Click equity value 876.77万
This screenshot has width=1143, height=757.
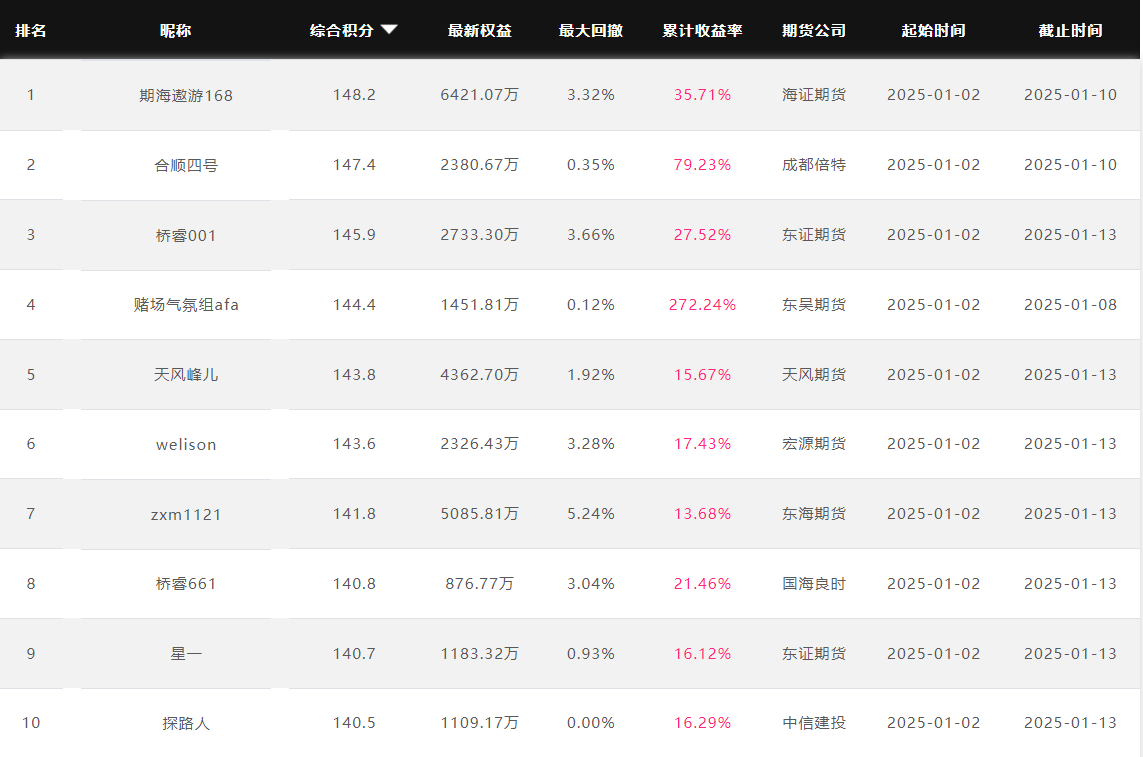click(x=480, y=584)
